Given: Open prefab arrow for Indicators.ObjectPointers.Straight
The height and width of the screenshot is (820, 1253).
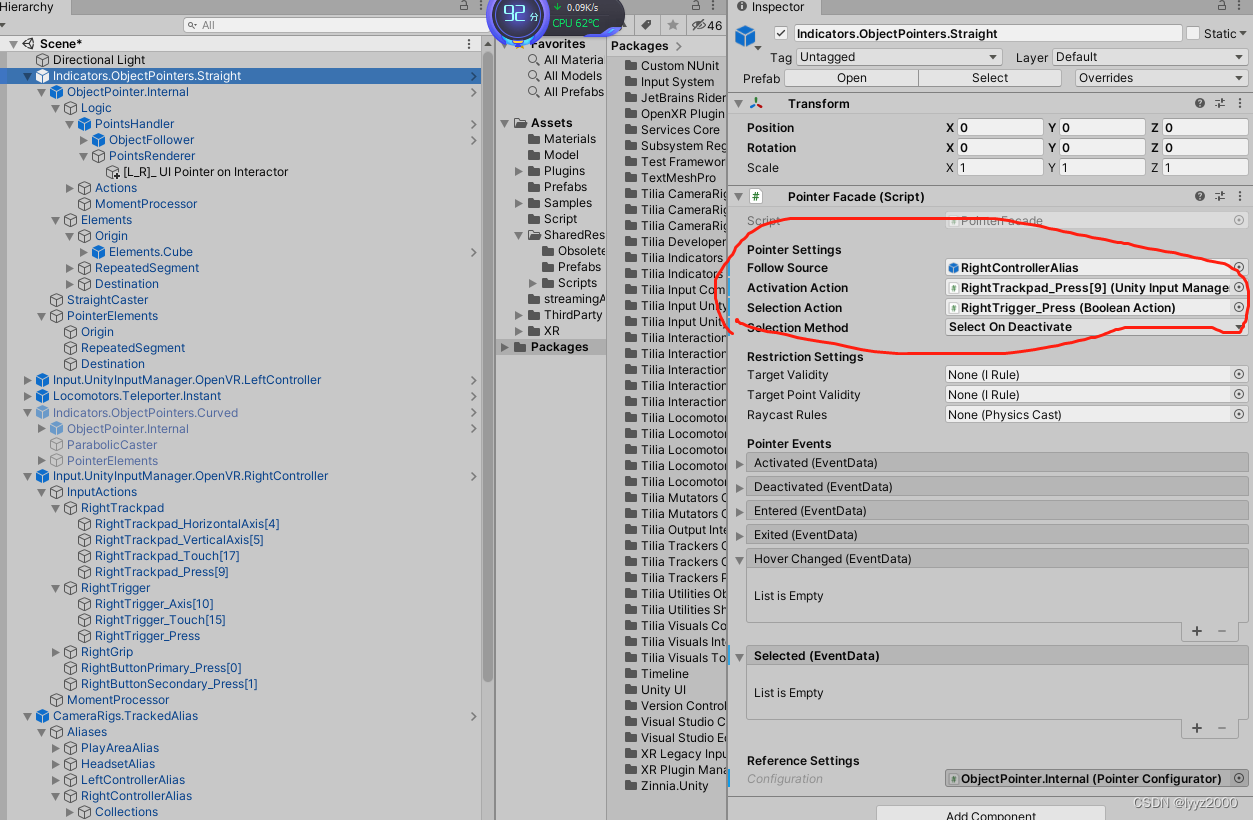Looking at the screenshot, I should 474,76.
